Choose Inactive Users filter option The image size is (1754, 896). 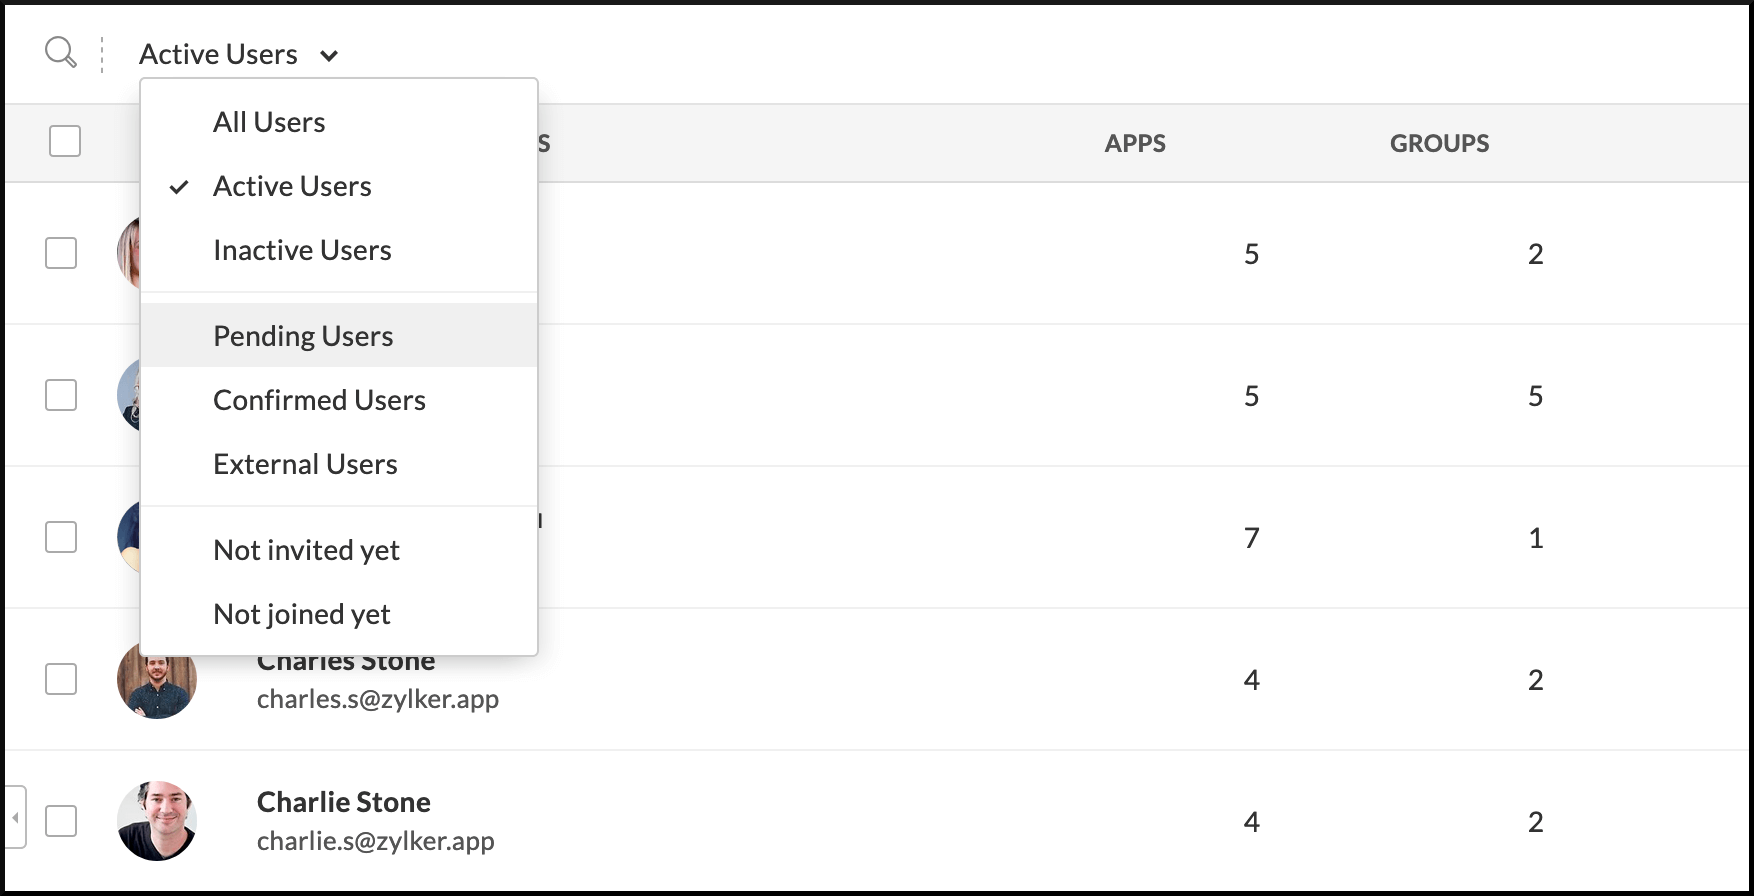point(302,250)
